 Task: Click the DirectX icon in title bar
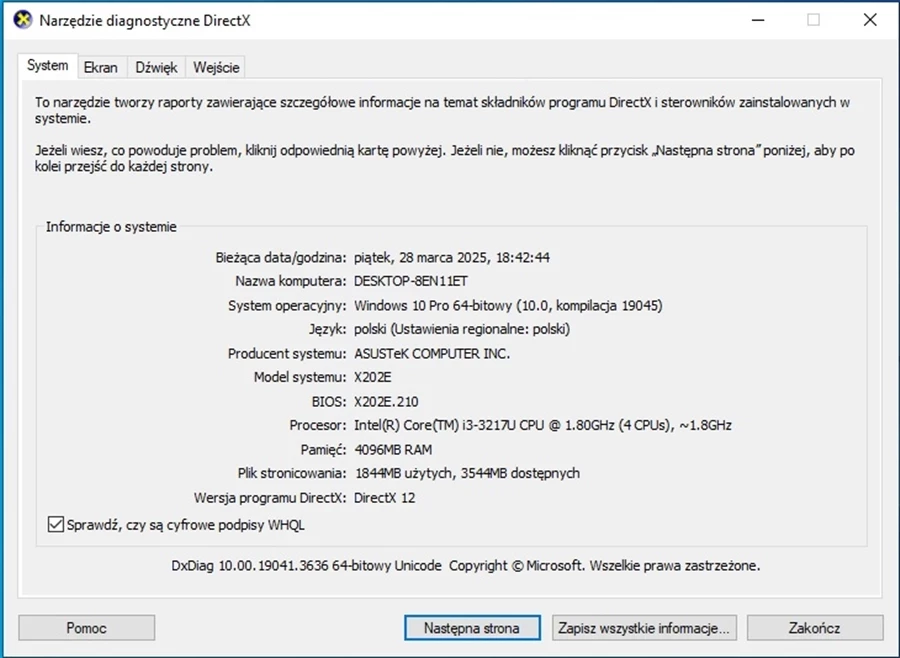(x=19, y=20)
